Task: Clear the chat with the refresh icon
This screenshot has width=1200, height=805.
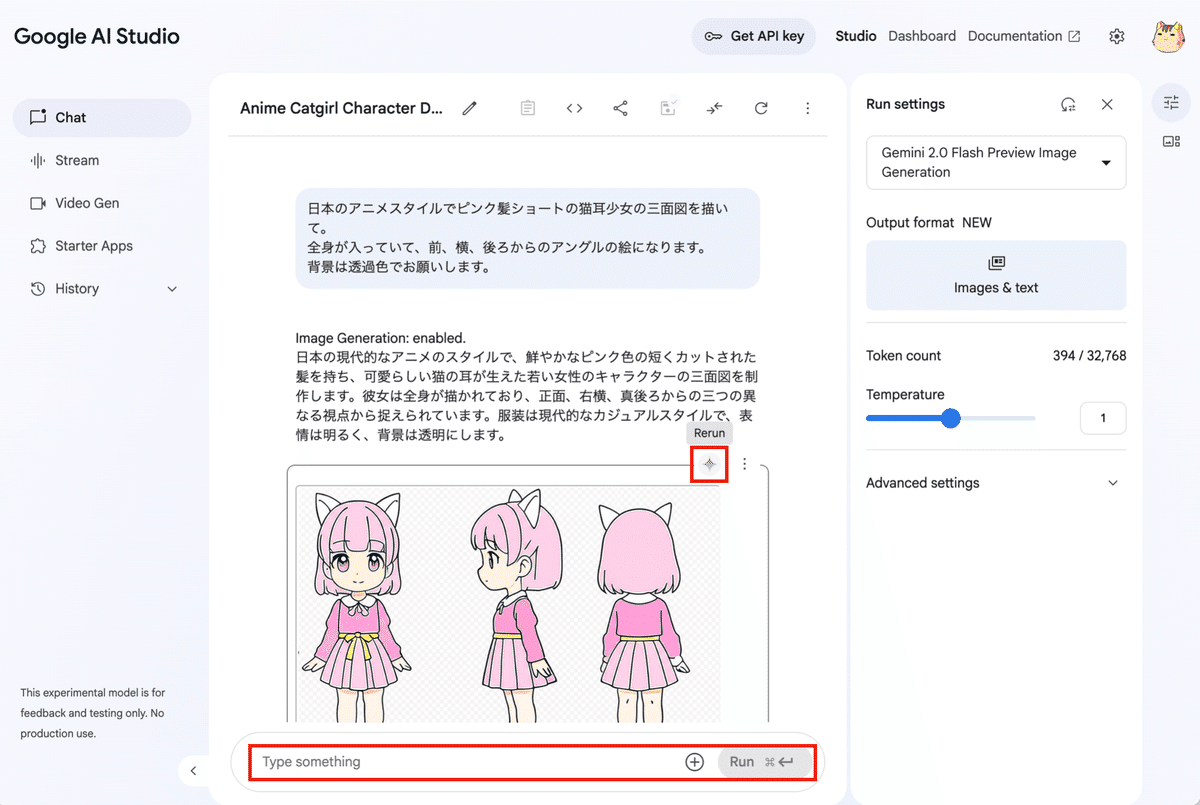Action: [x=761, y=107]
